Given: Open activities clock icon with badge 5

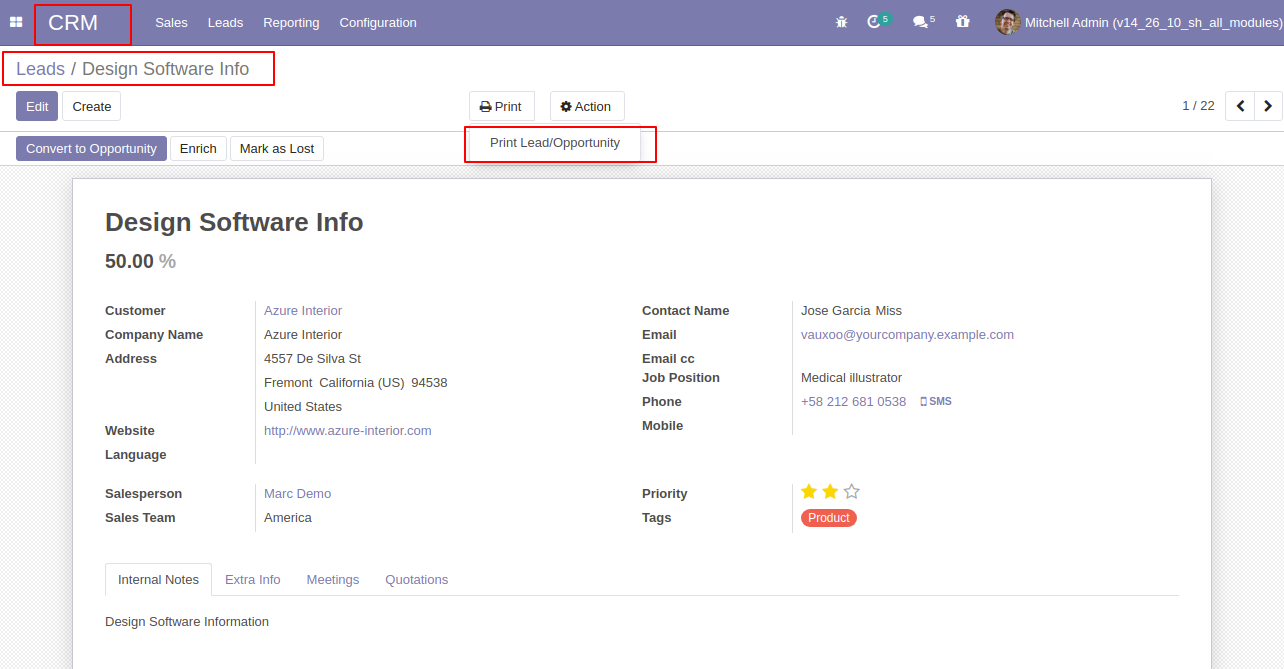Looking at the screenshot, I should (x=878, y=21).
